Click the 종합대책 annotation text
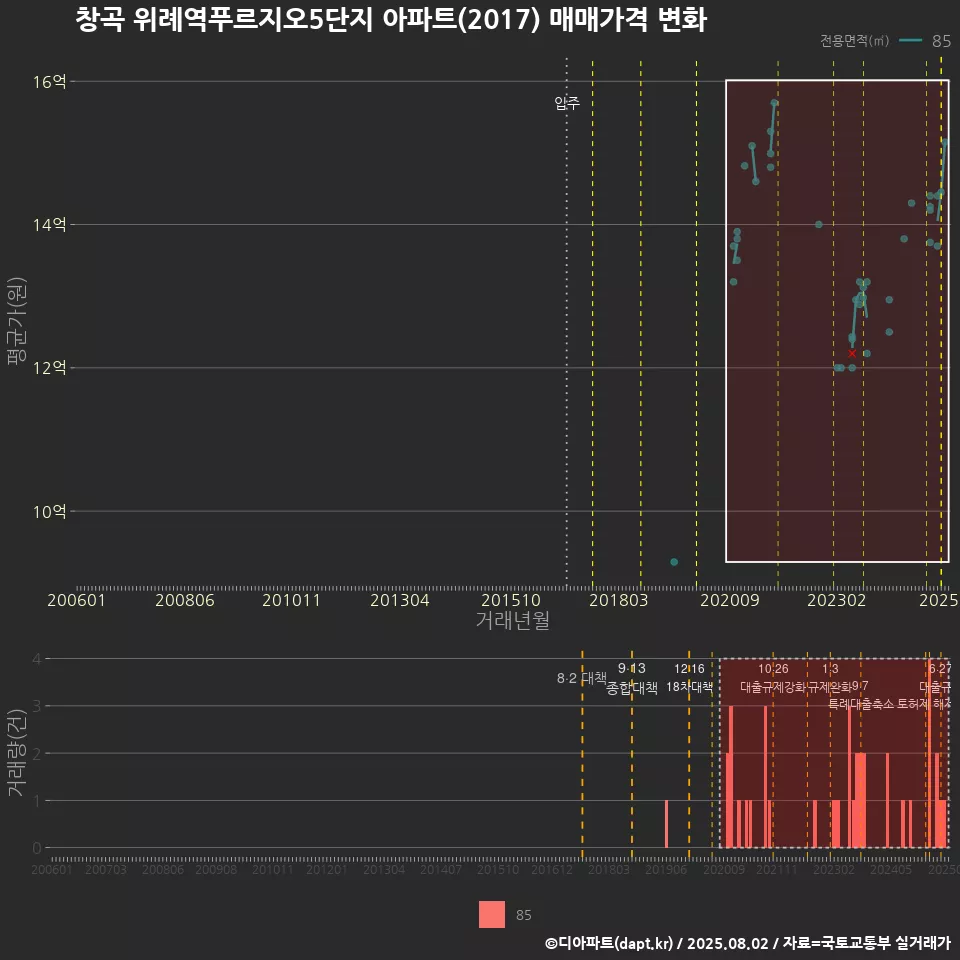The image size is (960, 960). [632, 688]
